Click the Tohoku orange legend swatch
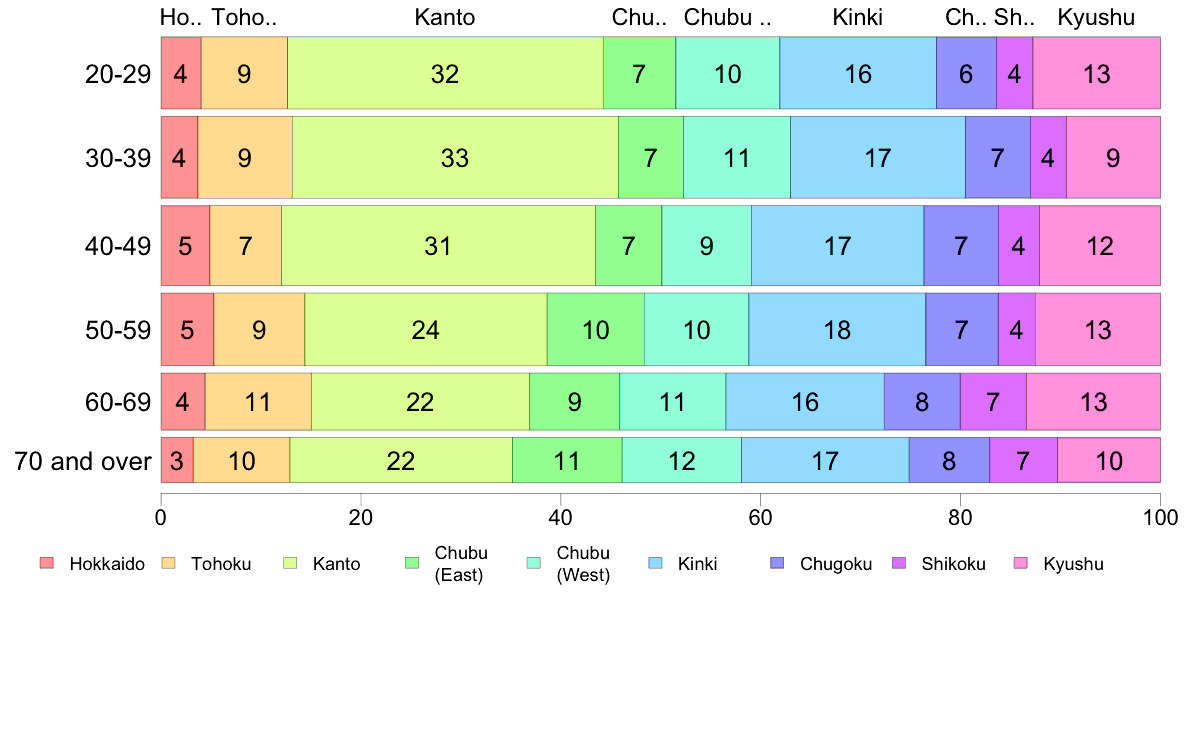The height and width of the screenshot is (736, 1188). (168, 563)
